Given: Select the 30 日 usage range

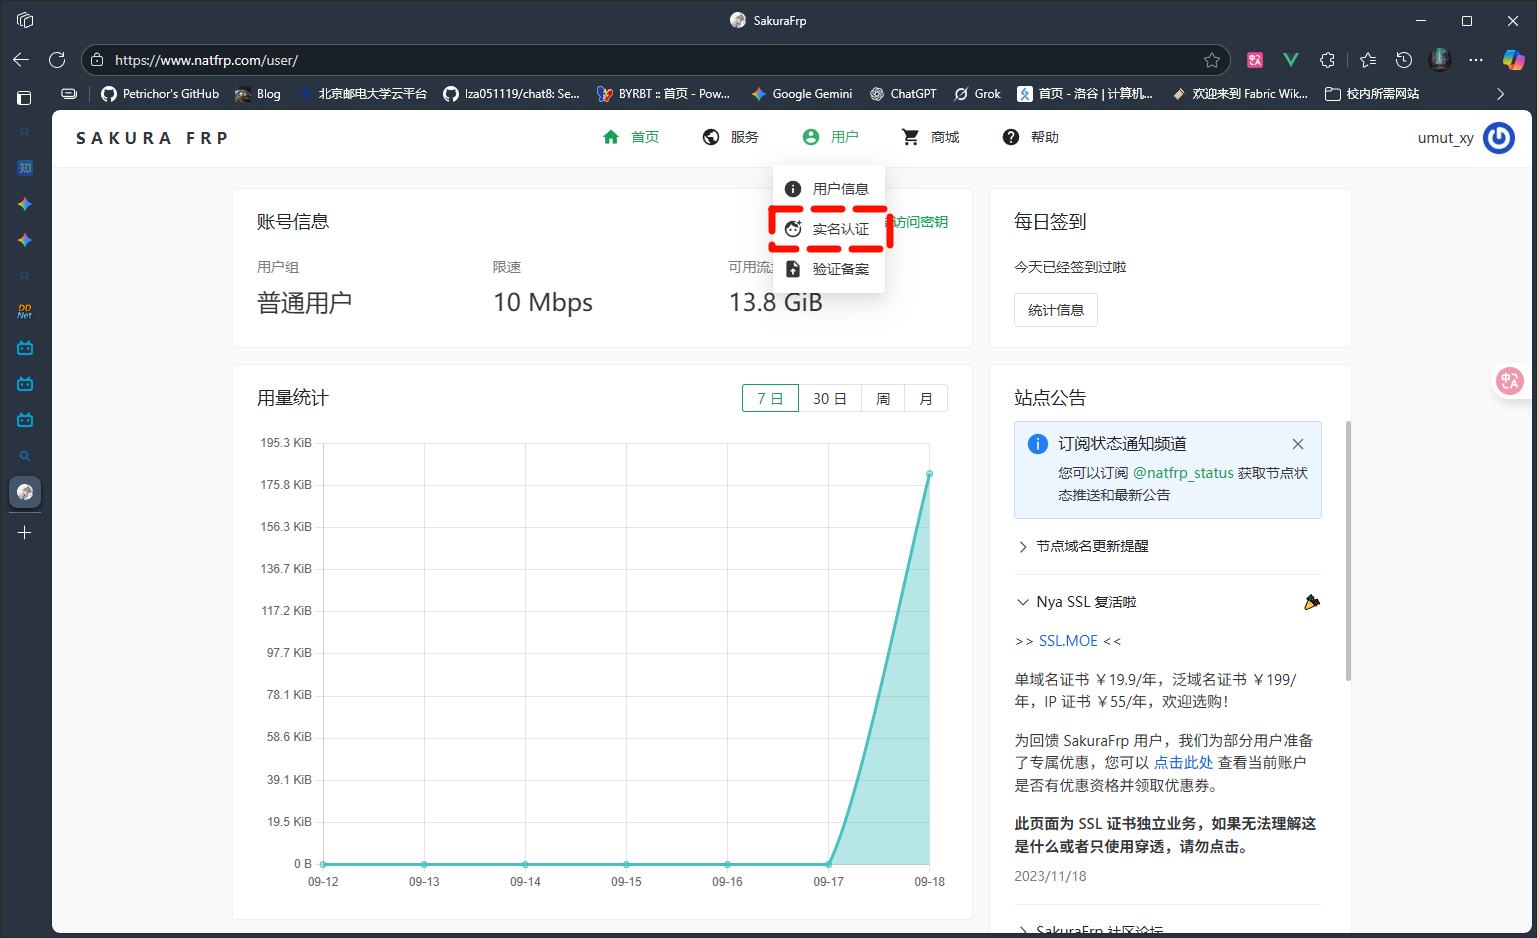Looking at the screenshot, I should 830,398.
